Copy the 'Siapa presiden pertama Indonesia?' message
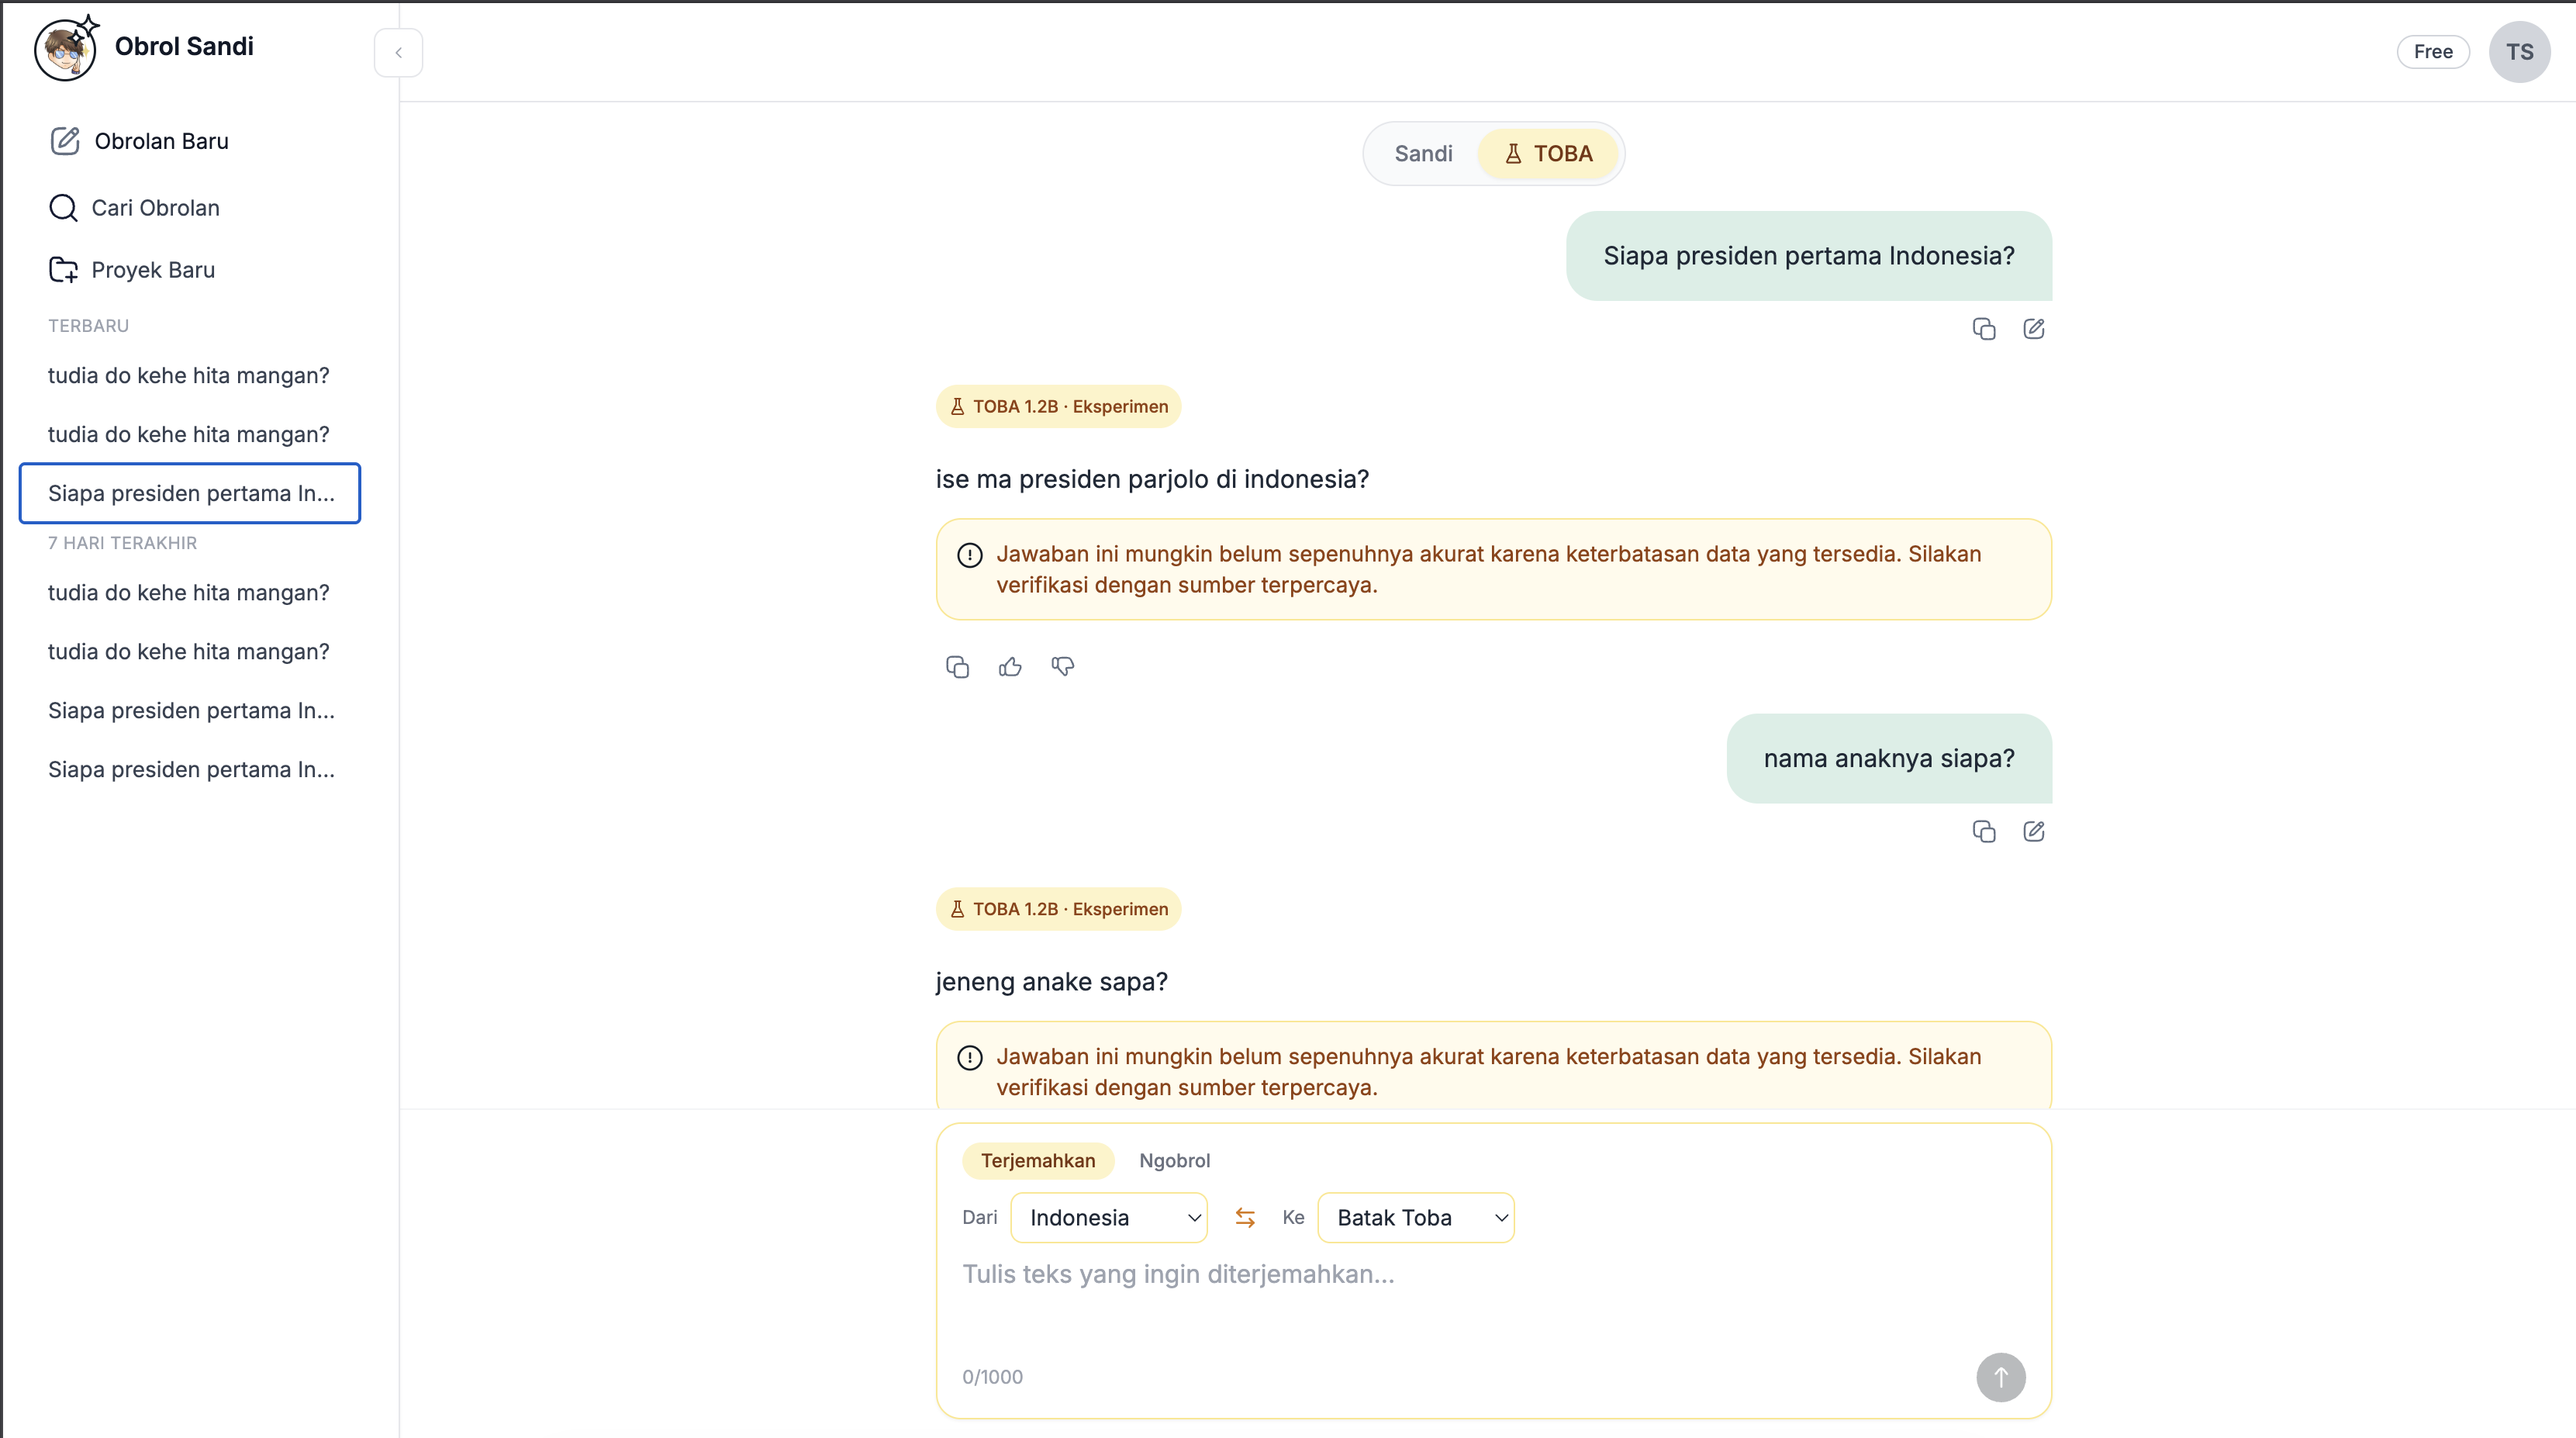This screenshot has width=2576, height=1438. point(1984,329)
